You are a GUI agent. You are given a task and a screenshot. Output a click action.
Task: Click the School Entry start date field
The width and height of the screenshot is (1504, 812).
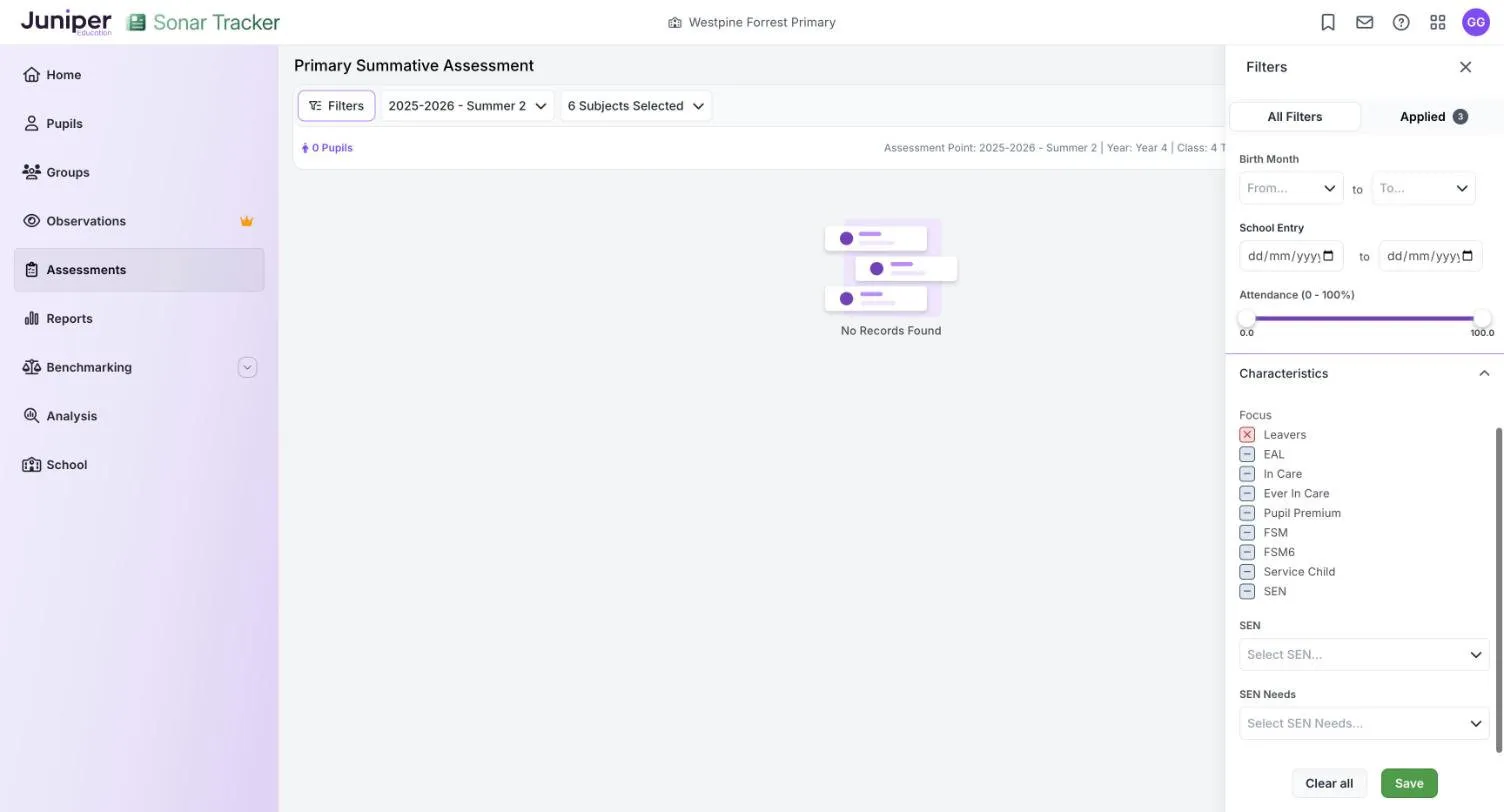coord(1291,256)
